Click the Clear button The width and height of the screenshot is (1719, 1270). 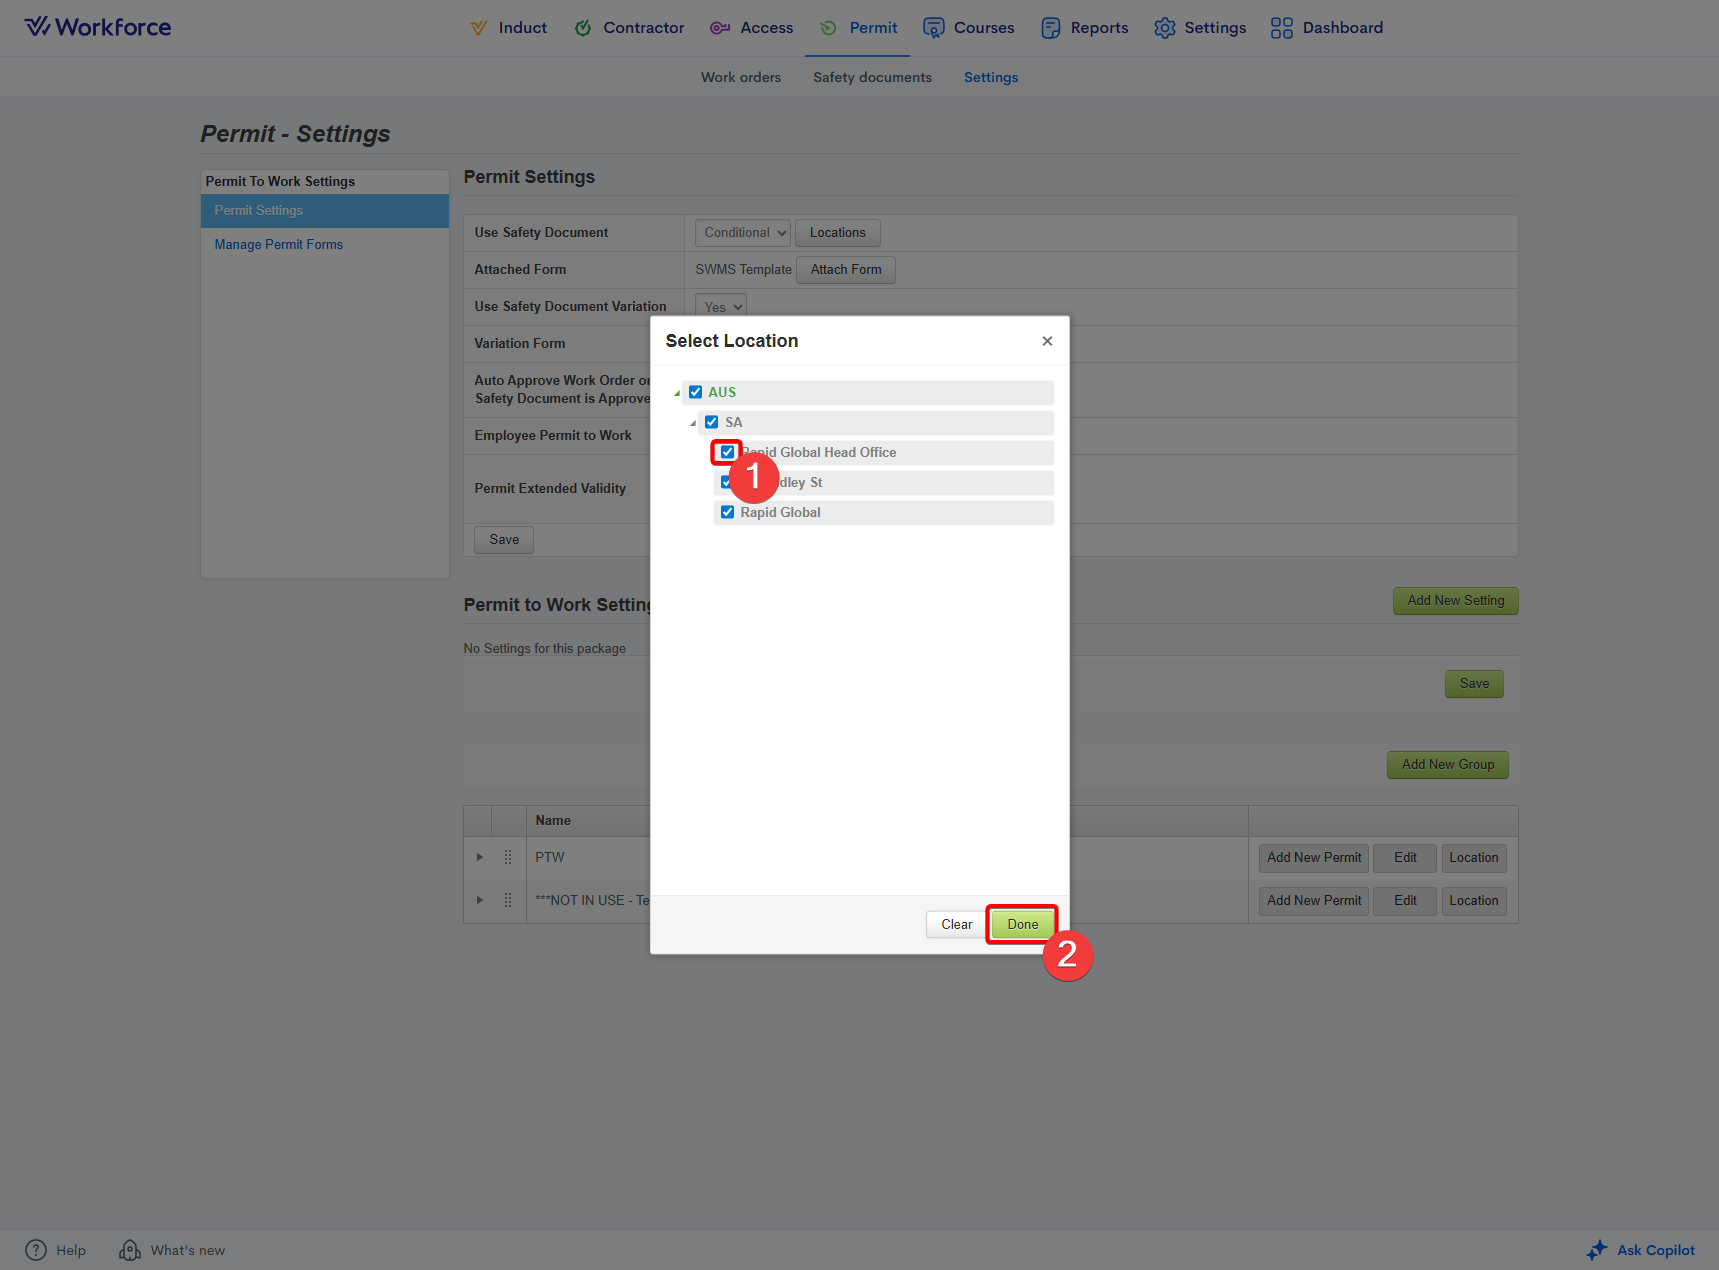point(956,924)
